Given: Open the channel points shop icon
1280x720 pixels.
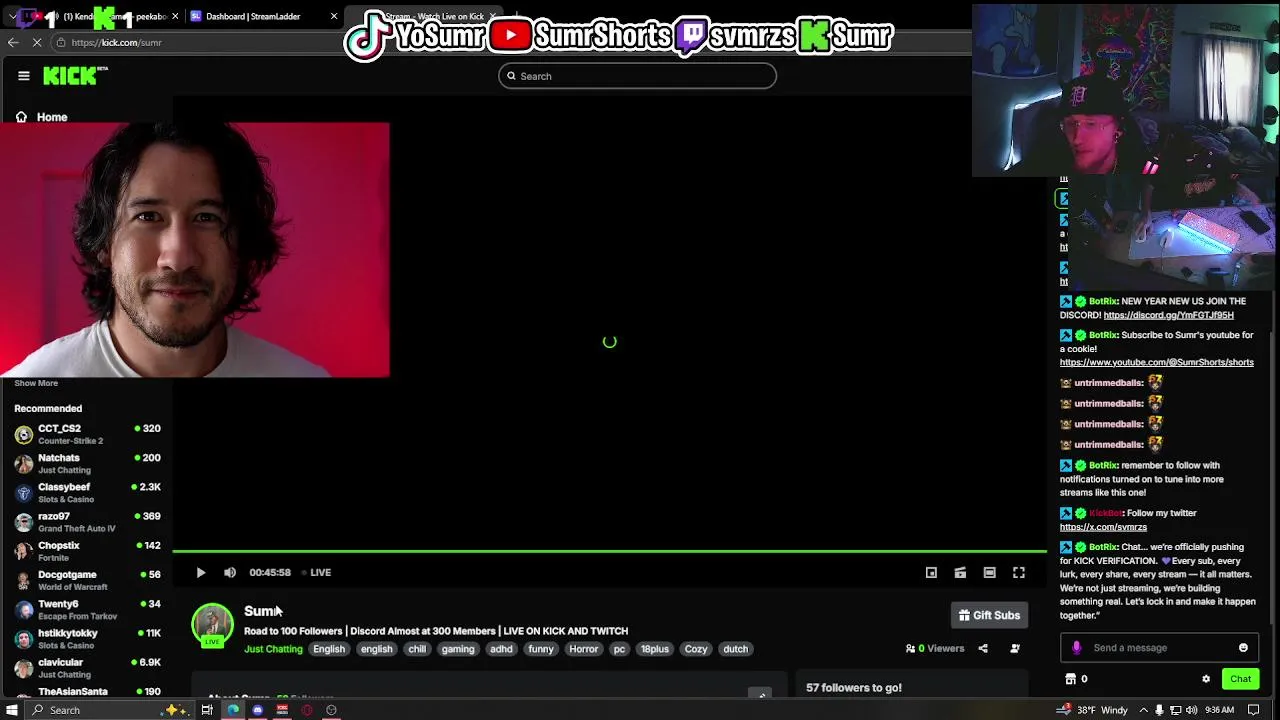Looking at the screenshot, I should coord(1071,679).
